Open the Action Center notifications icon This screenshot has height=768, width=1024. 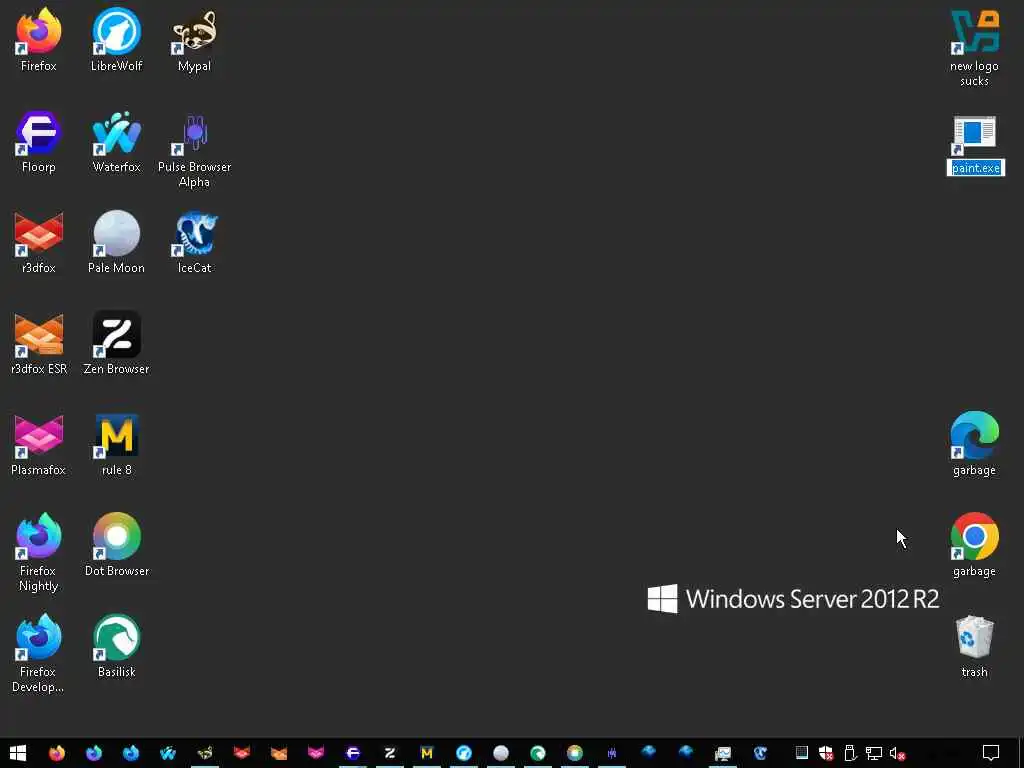[991, 753]
